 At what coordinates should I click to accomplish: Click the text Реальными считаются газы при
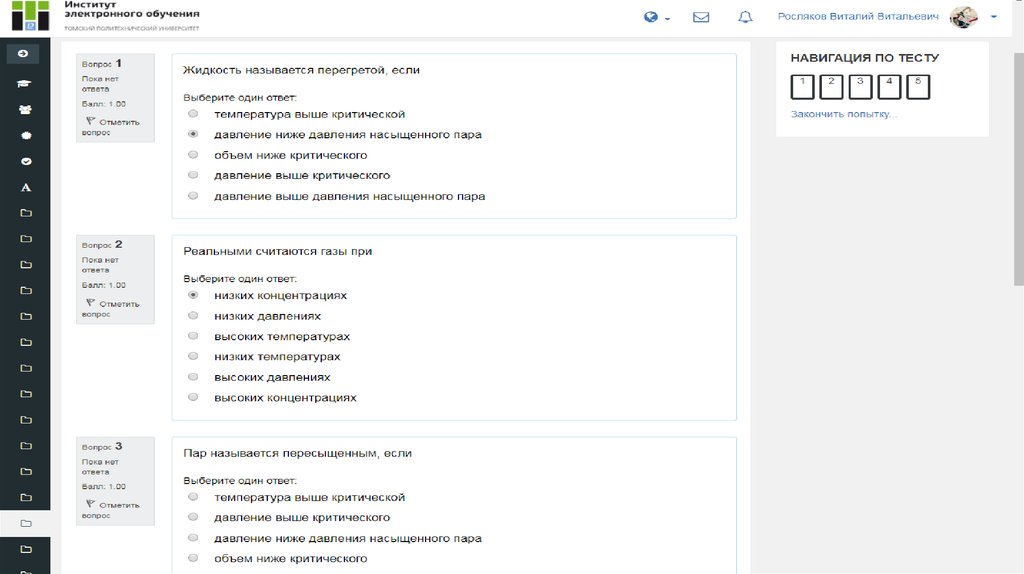pyautogui.click(x=278, y=251)
